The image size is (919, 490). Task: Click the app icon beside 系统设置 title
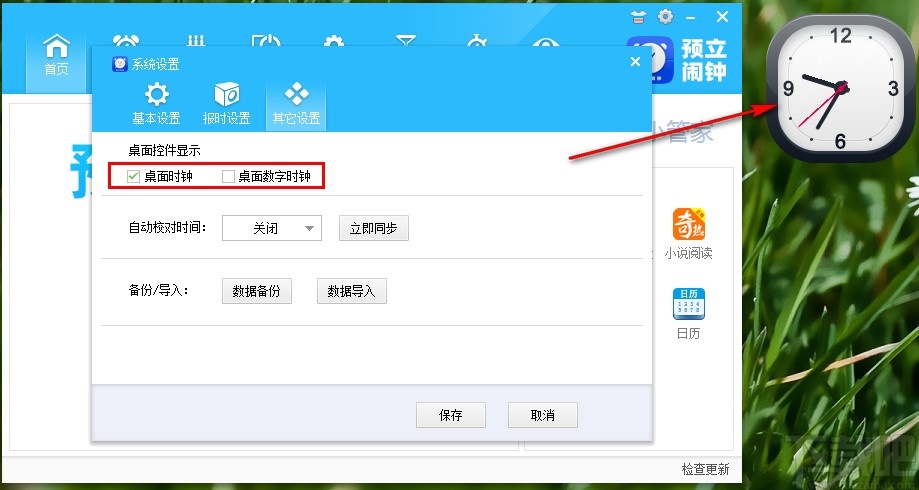[x=120, y=64]
